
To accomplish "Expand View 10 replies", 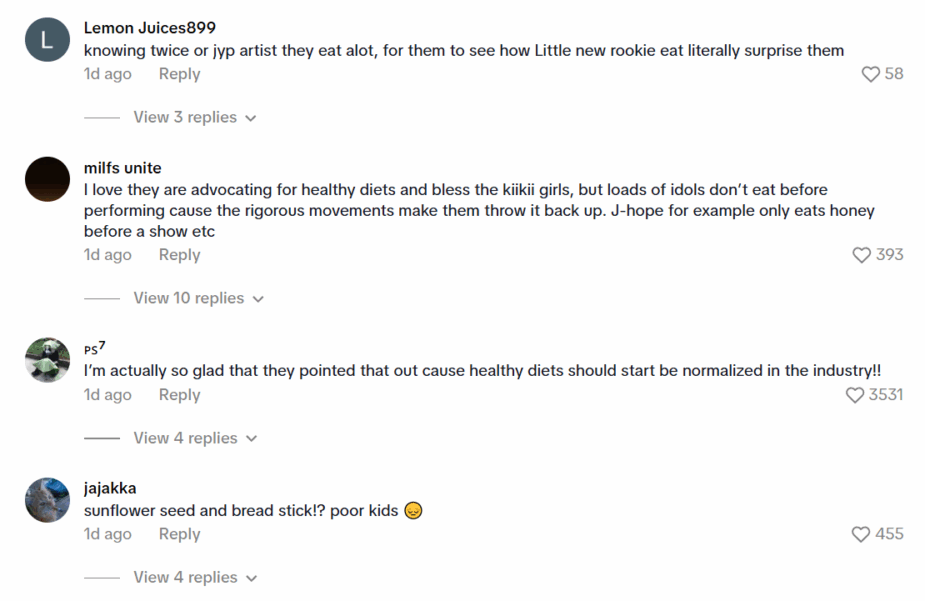I will click(x=198, y=298).
